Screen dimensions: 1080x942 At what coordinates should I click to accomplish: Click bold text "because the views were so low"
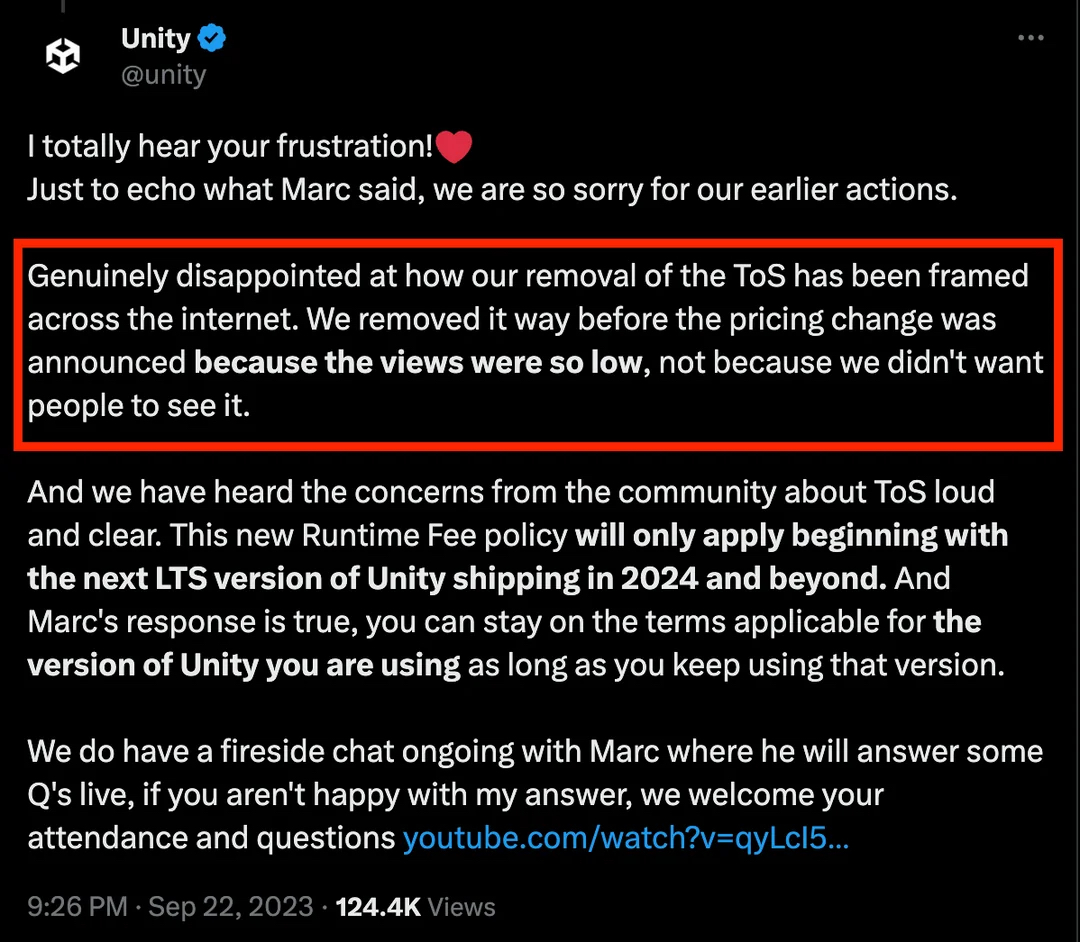417,361
